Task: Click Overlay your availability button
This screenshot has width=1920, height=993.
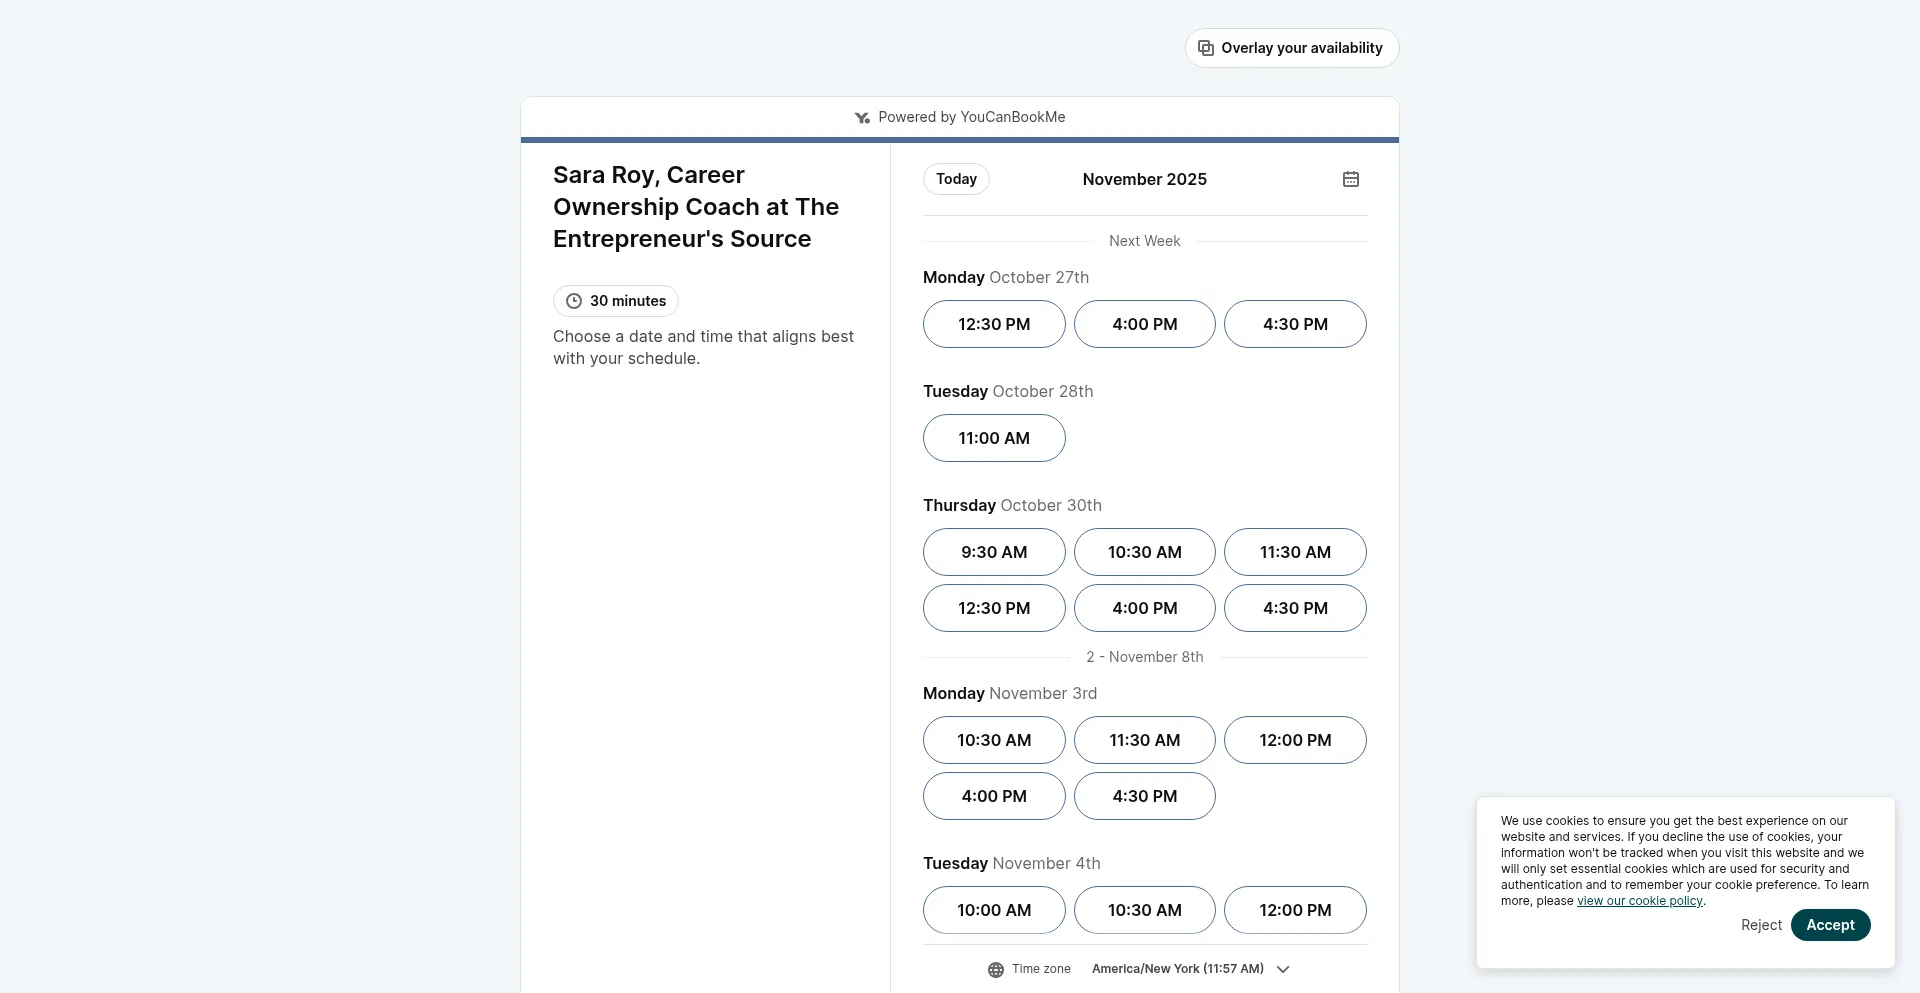Action: (x=1301, y=48)
